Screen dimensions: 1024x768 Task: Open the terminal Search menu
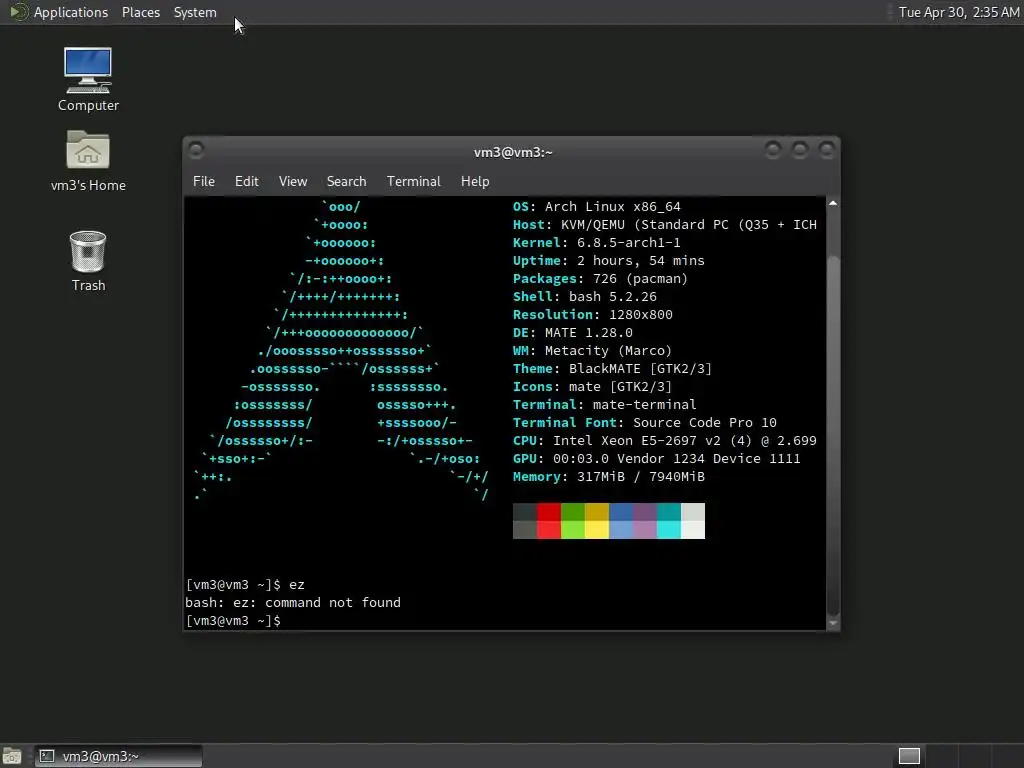pos(346,181)
